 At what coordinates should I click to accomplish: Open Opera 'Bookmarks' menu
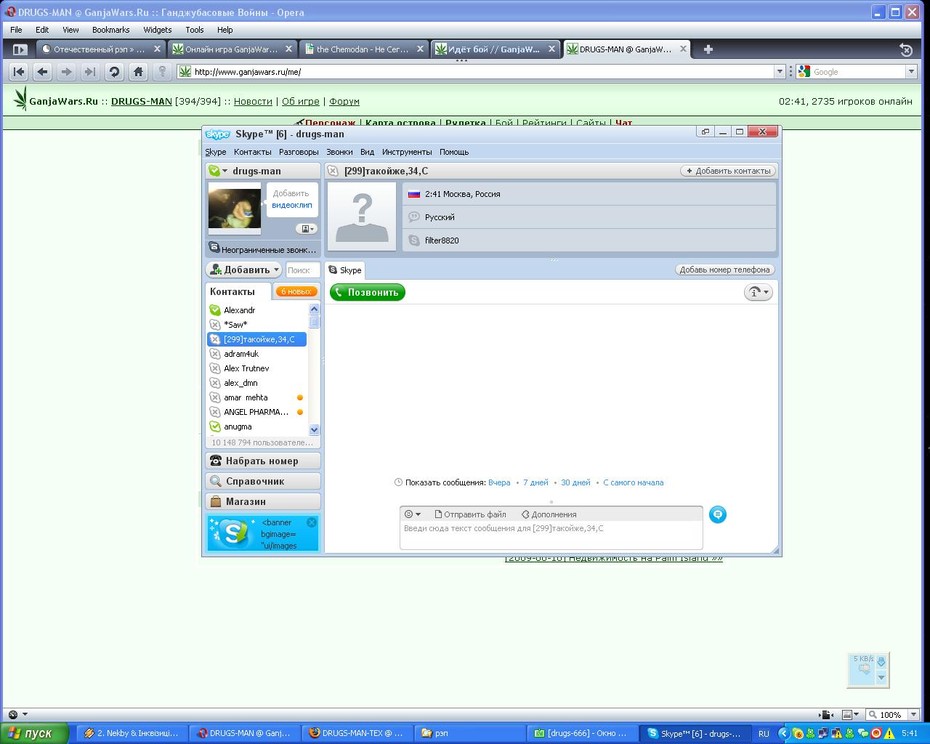tap(111, 30)
